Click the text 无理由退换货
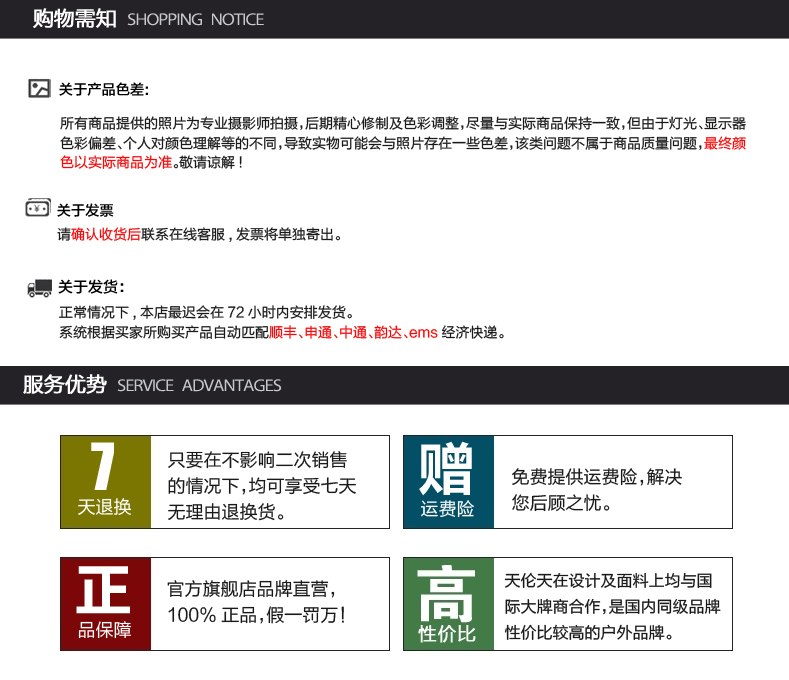Screen dimensions: 789x680 tap(227, 512)
